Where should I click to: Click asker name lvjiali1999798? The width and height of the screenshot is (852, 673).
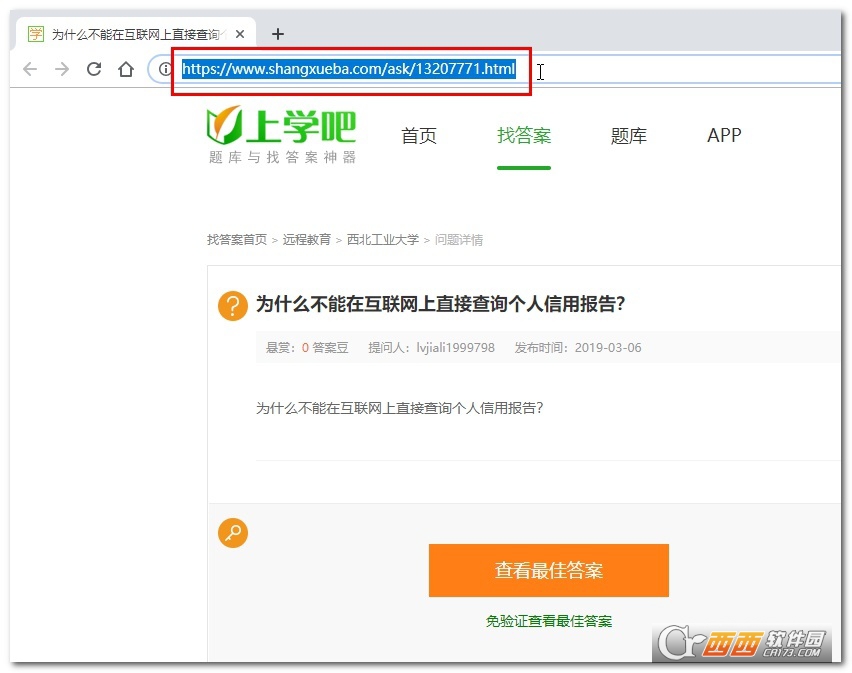455,348
